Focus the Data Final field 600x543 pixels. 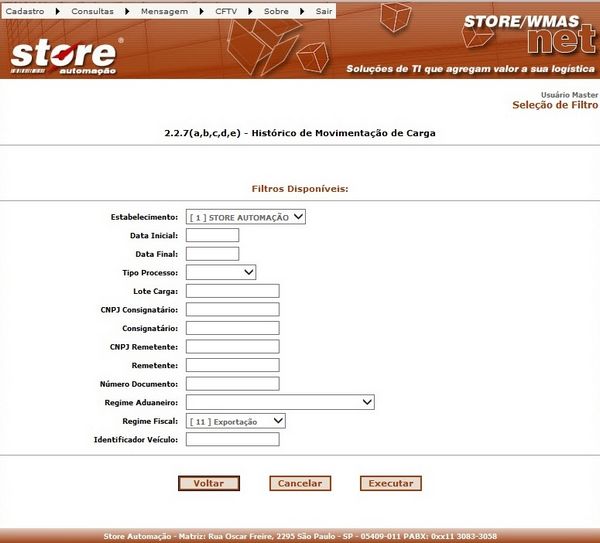point(212,254)
